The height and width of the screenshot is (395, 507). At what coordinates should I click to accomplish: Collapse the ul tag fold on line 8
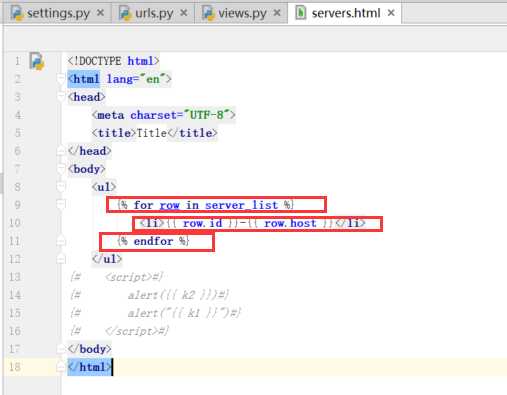[x=61, y=187]
